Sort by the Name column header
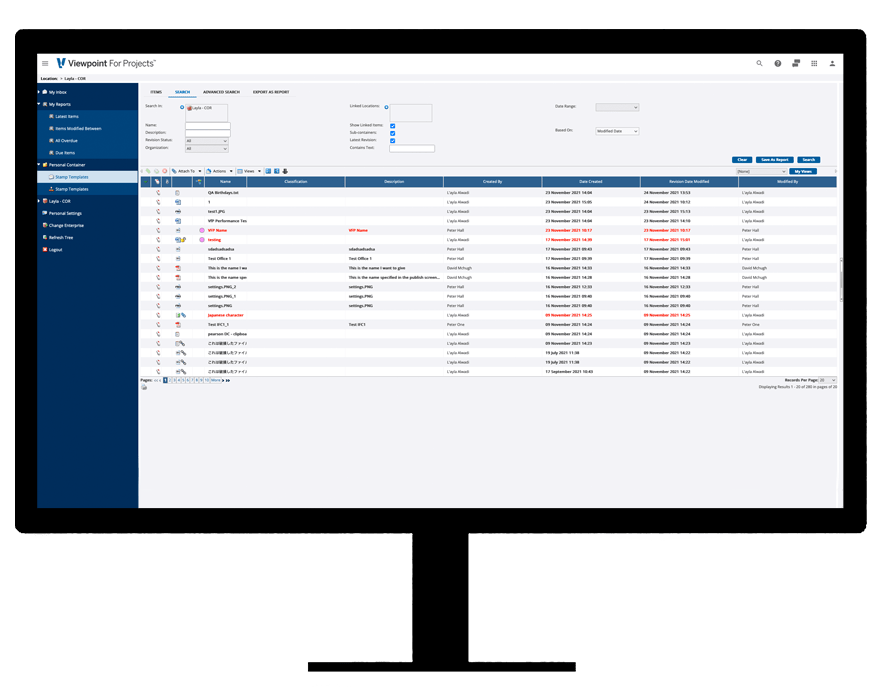Screen dimensions: 880x691 pyautogui.click(x=226, y=182)
